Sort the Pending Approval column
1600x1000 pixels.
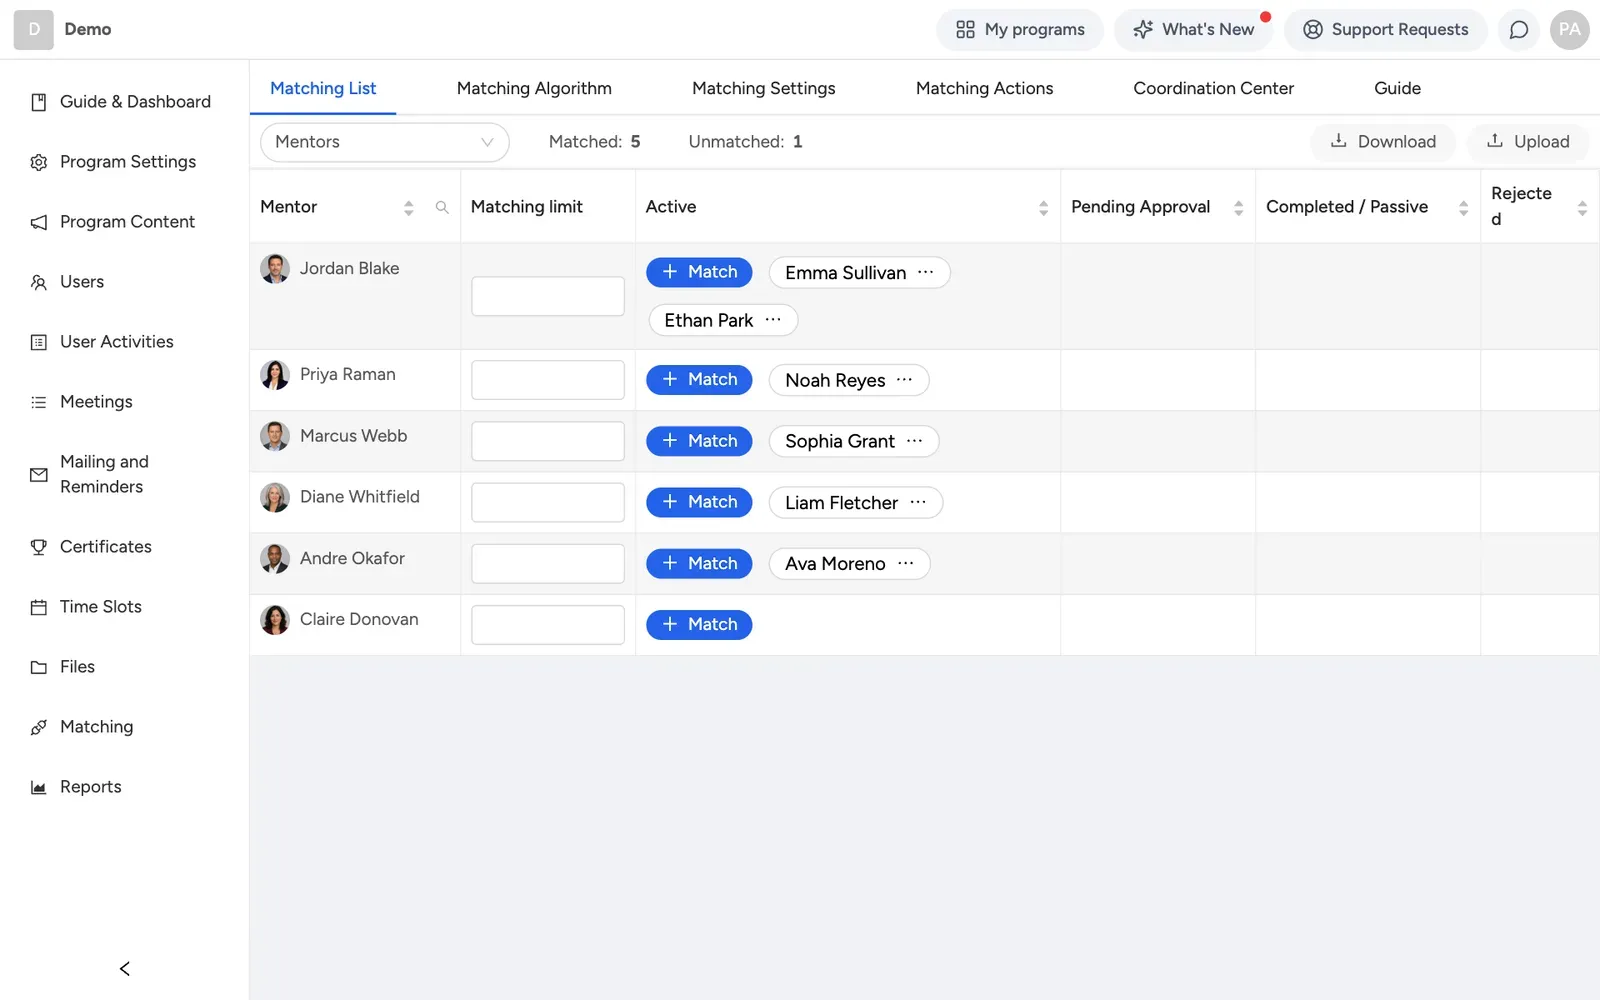[1238, 207]
